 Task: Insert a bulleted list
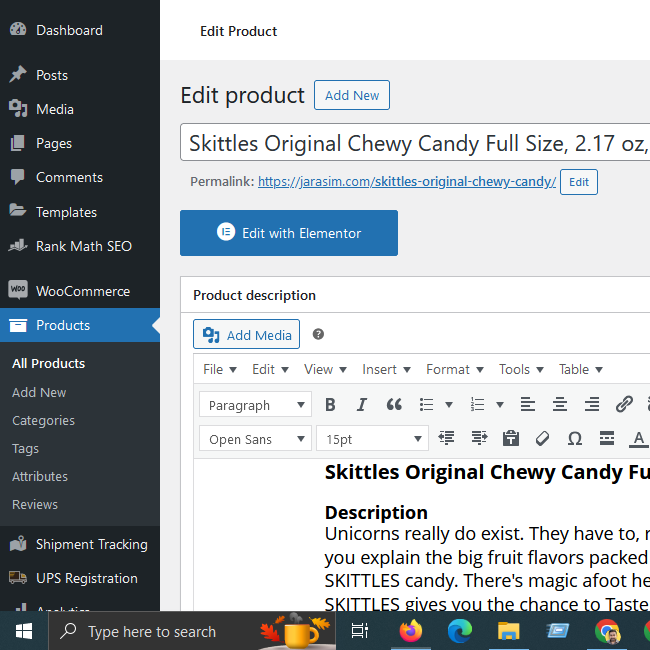[x=426, y=404]
